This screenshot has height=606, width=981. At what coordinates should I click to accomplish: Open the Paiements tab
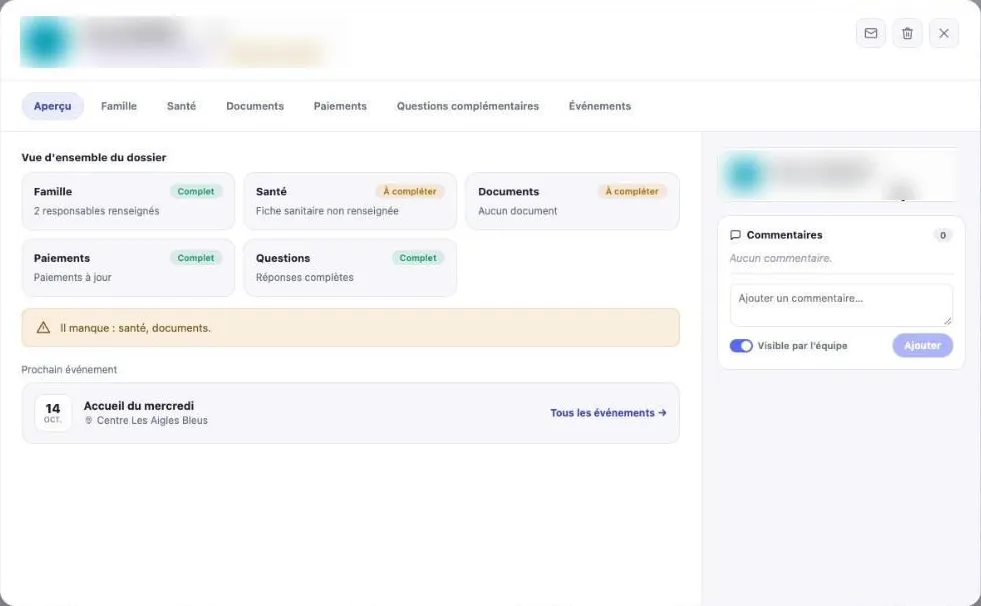(340, 106)
